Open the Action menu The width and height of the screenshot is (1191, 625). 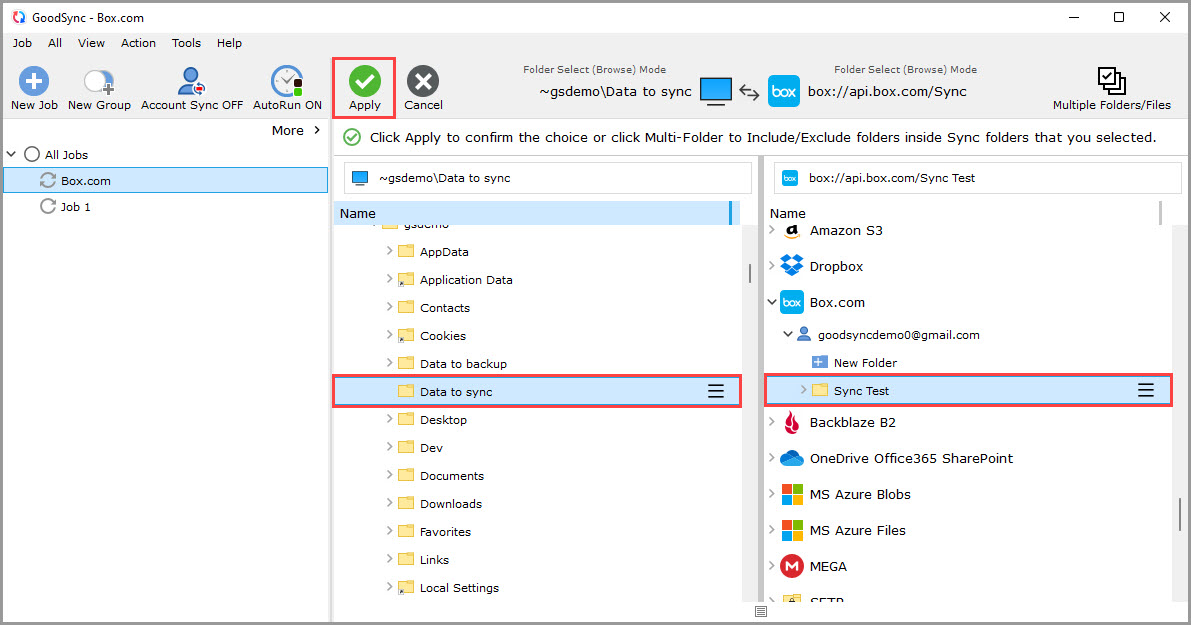pyautogui.click(x=138, y=43)
